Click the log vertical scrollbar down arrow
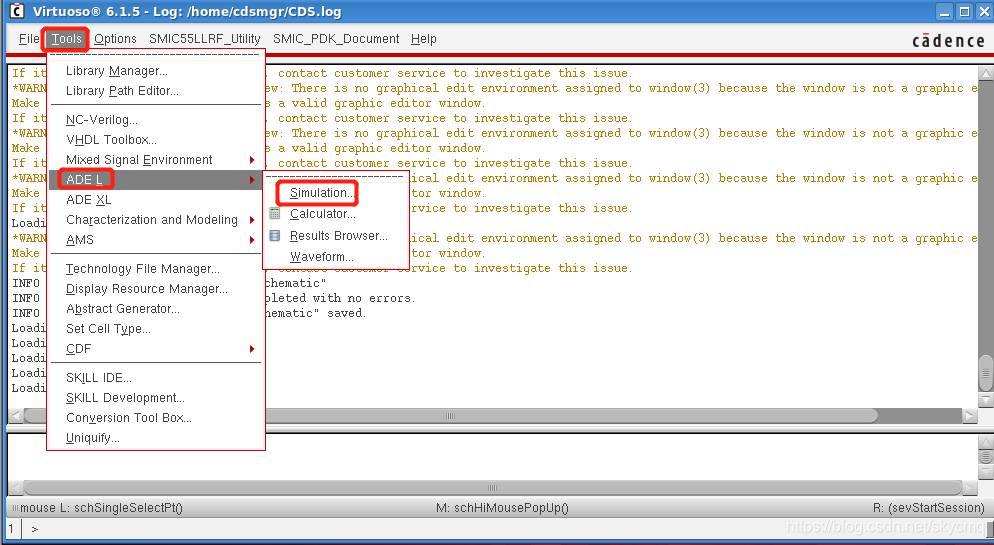The image size is (994, 545). 986,401
